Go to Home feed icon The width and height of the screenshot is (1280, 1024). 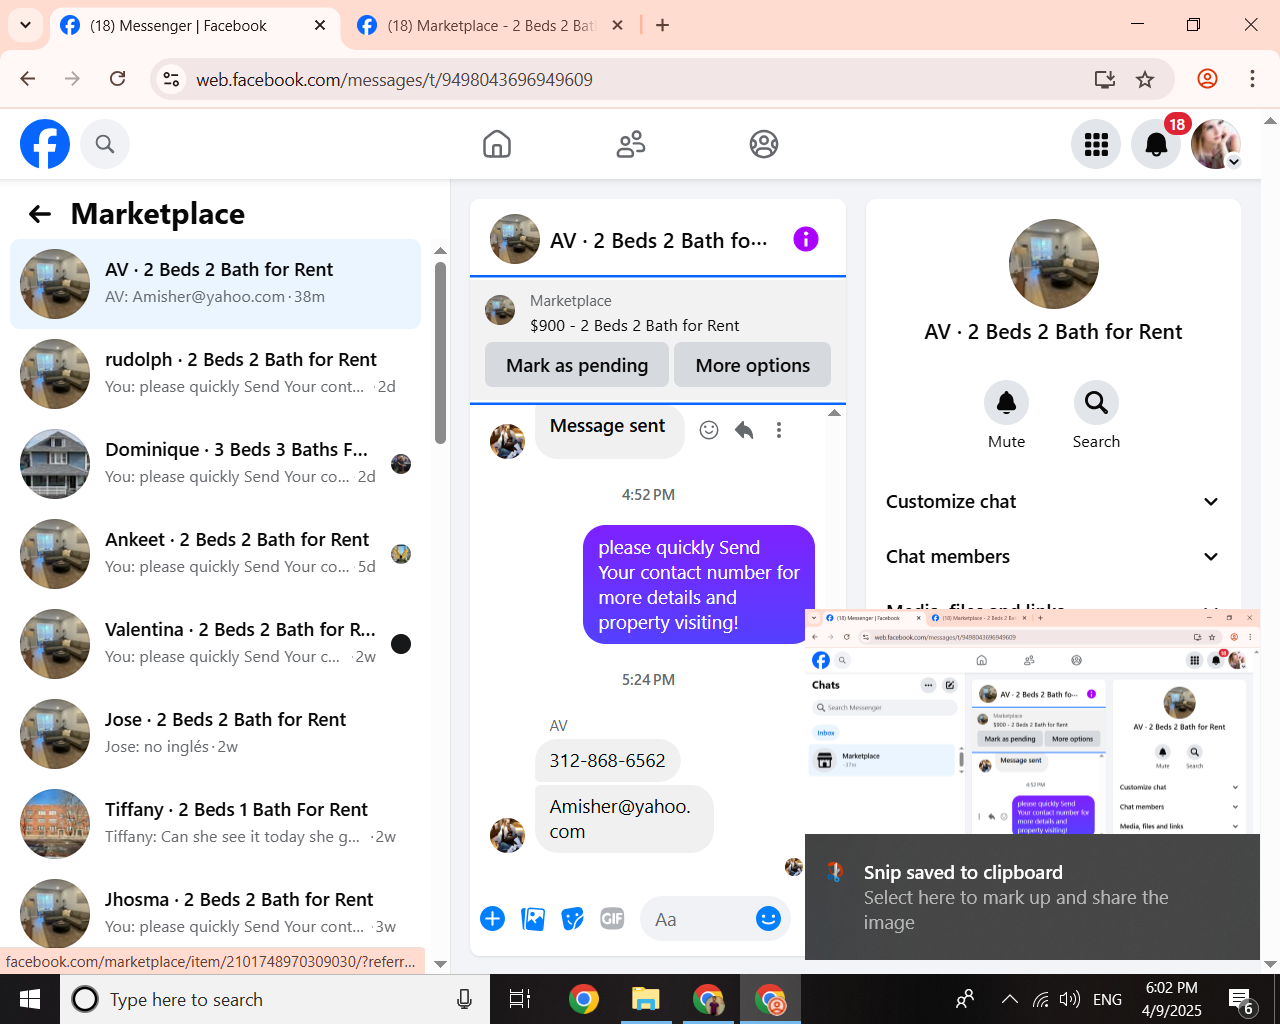[497, 144]
